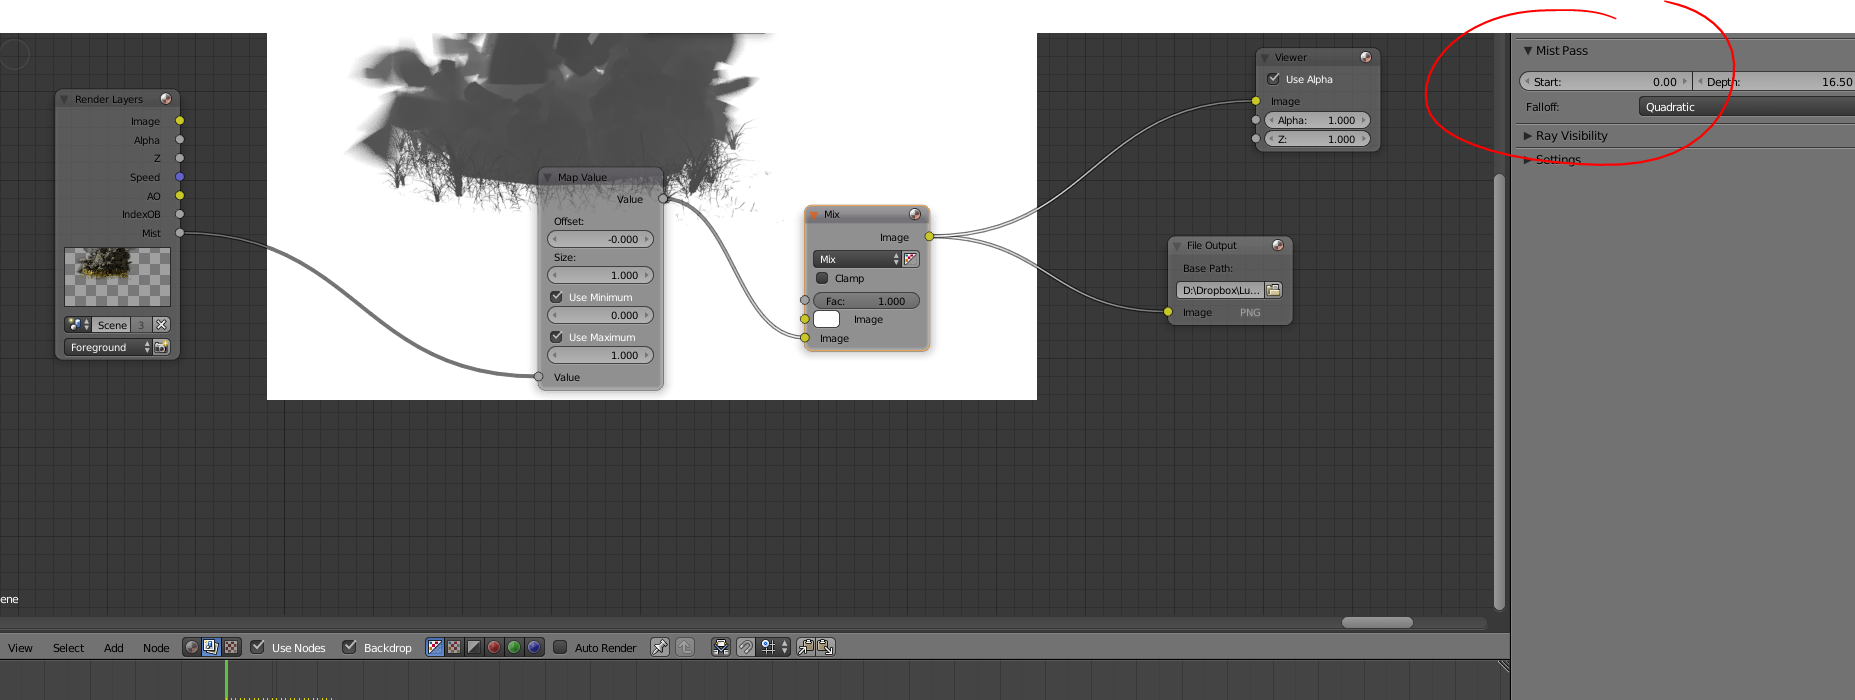Click the Include Alpha icon on Mix node
Screen dimensions: 1855x700
click(911, 259)
